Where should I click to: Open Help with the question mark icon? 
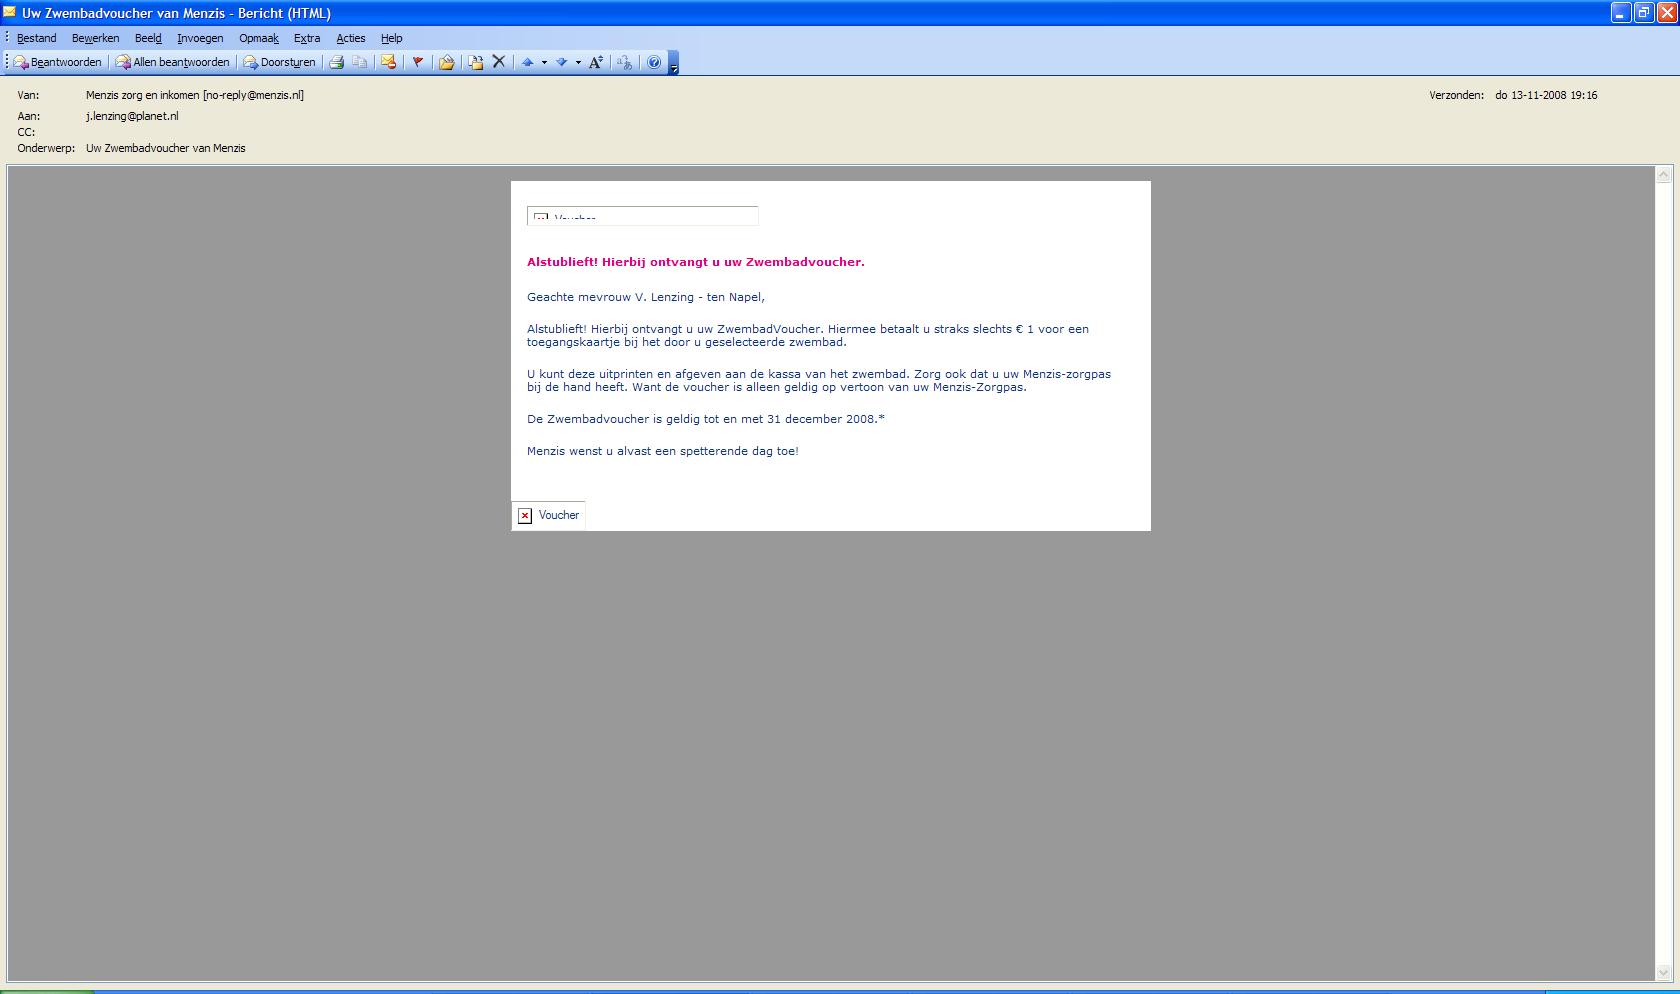654,62
